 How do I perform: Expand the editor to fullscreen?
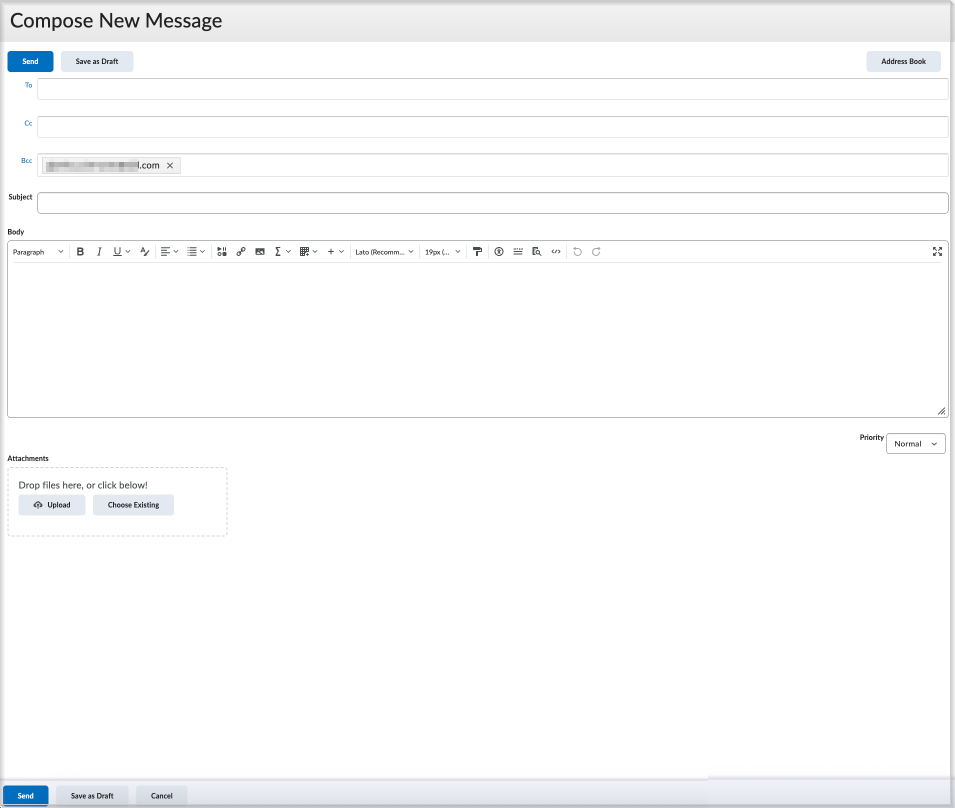click(937, 251)
